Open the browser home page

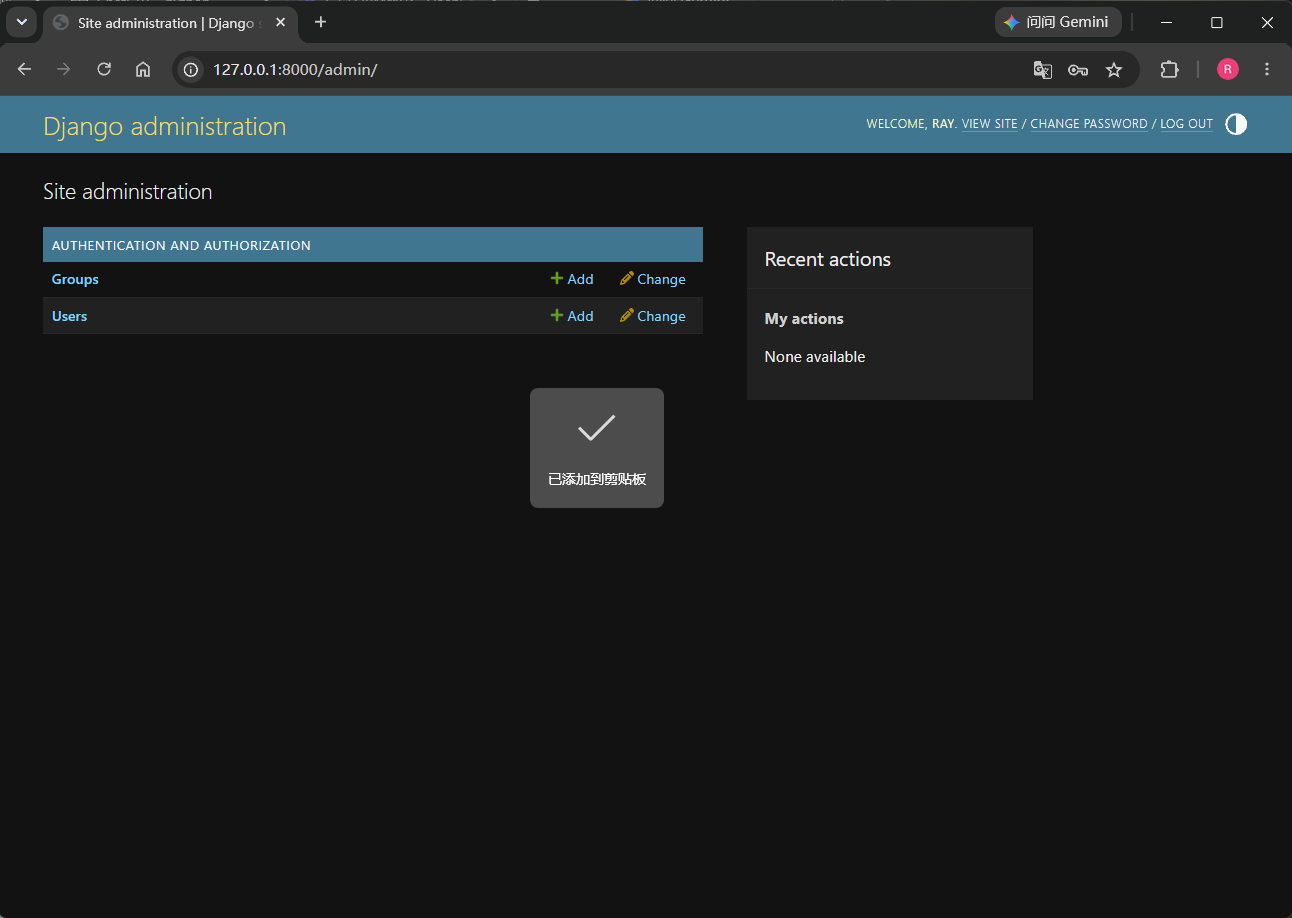143,69
